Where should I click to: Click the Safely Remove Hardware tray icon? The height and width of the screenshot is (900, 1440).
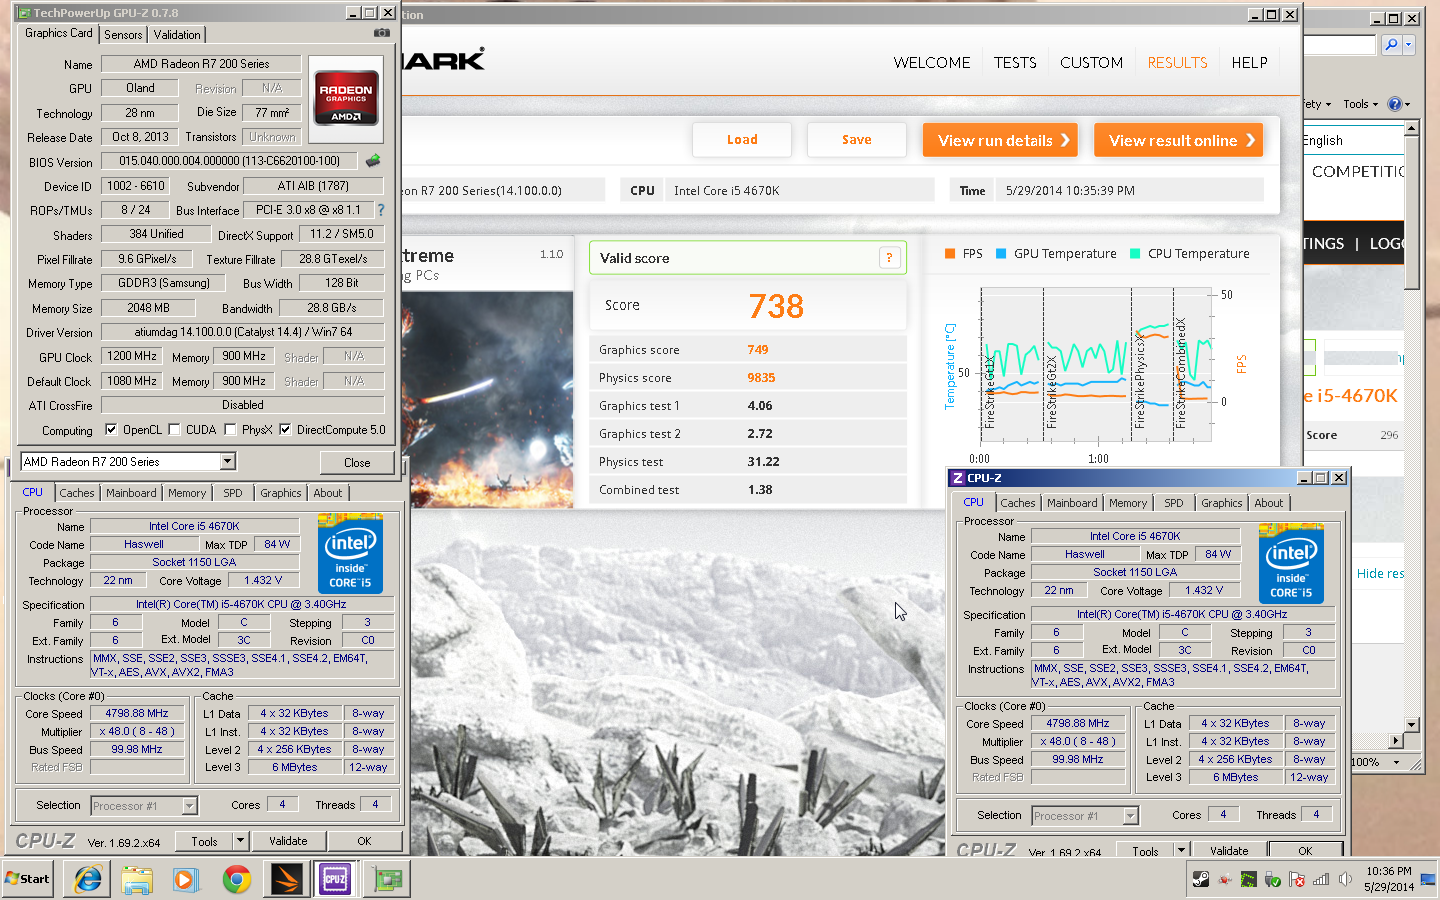coord(1273,879)
